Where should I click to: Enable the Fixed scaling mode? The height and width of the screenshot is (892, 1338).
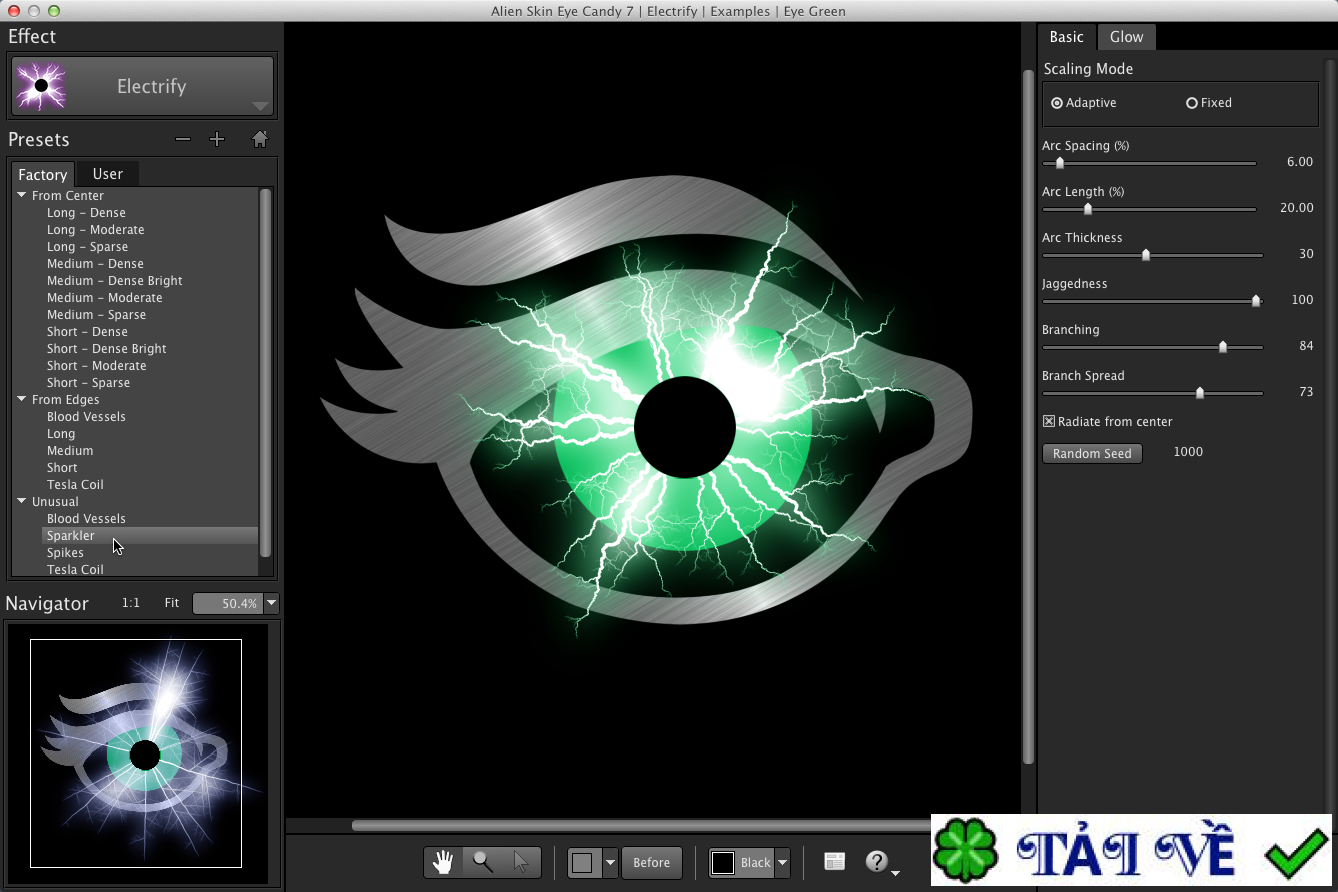(x=1192, y=102)
